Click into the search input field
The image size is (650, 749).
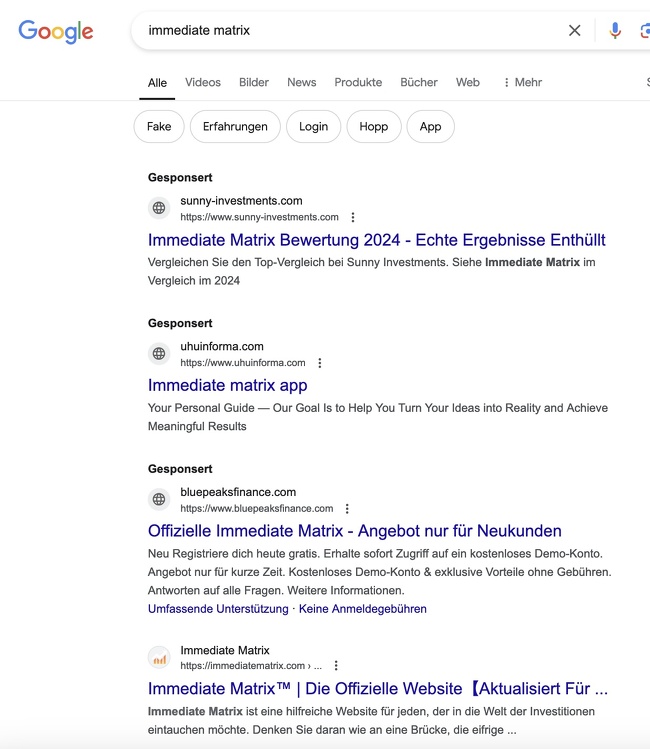[350, 31]
